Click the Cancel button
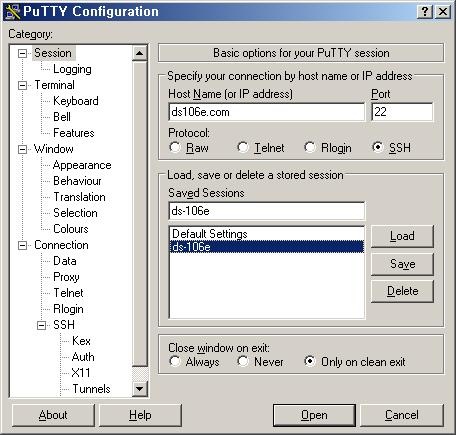Viewport: 456px width, 435px height. click(x=402, y=415)
